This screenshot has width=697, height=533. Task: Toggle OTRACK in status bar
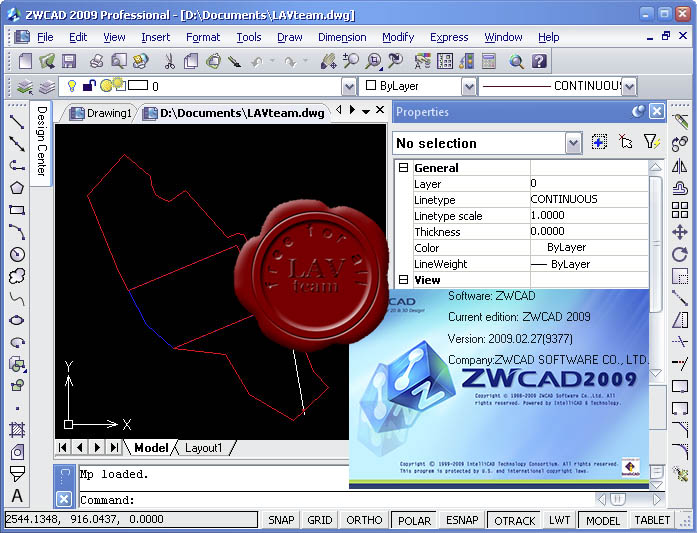tap(514, 520)
